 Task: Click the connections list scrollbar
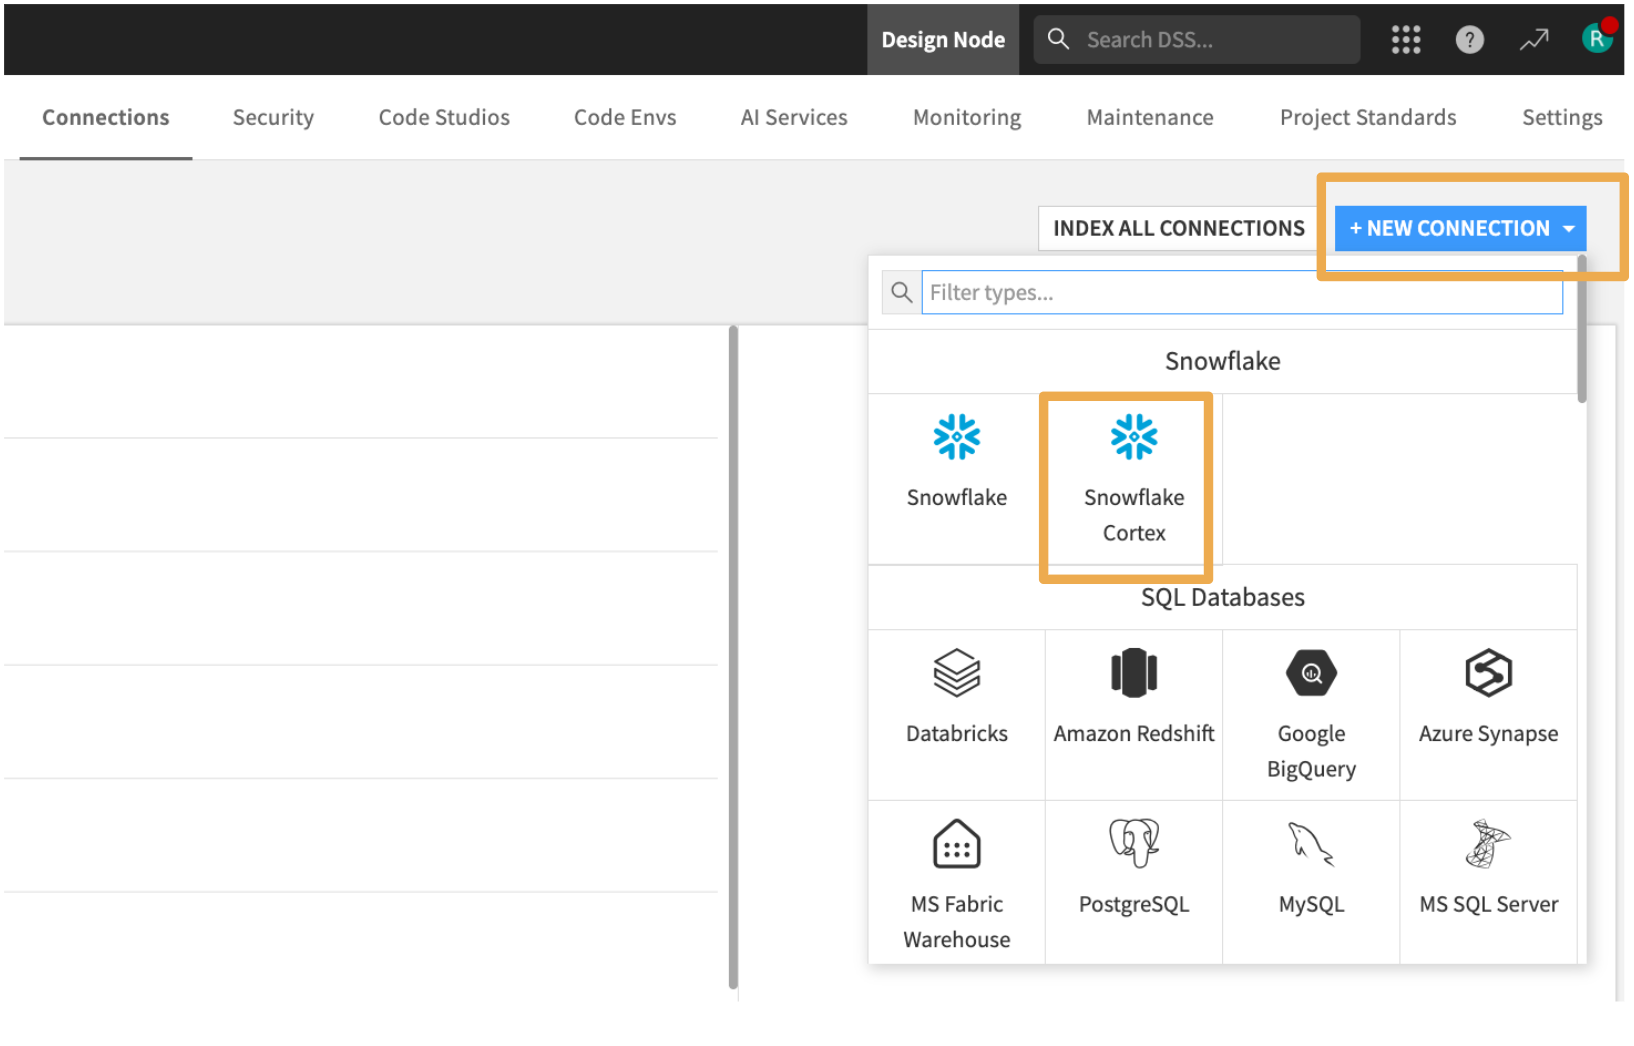733,657
